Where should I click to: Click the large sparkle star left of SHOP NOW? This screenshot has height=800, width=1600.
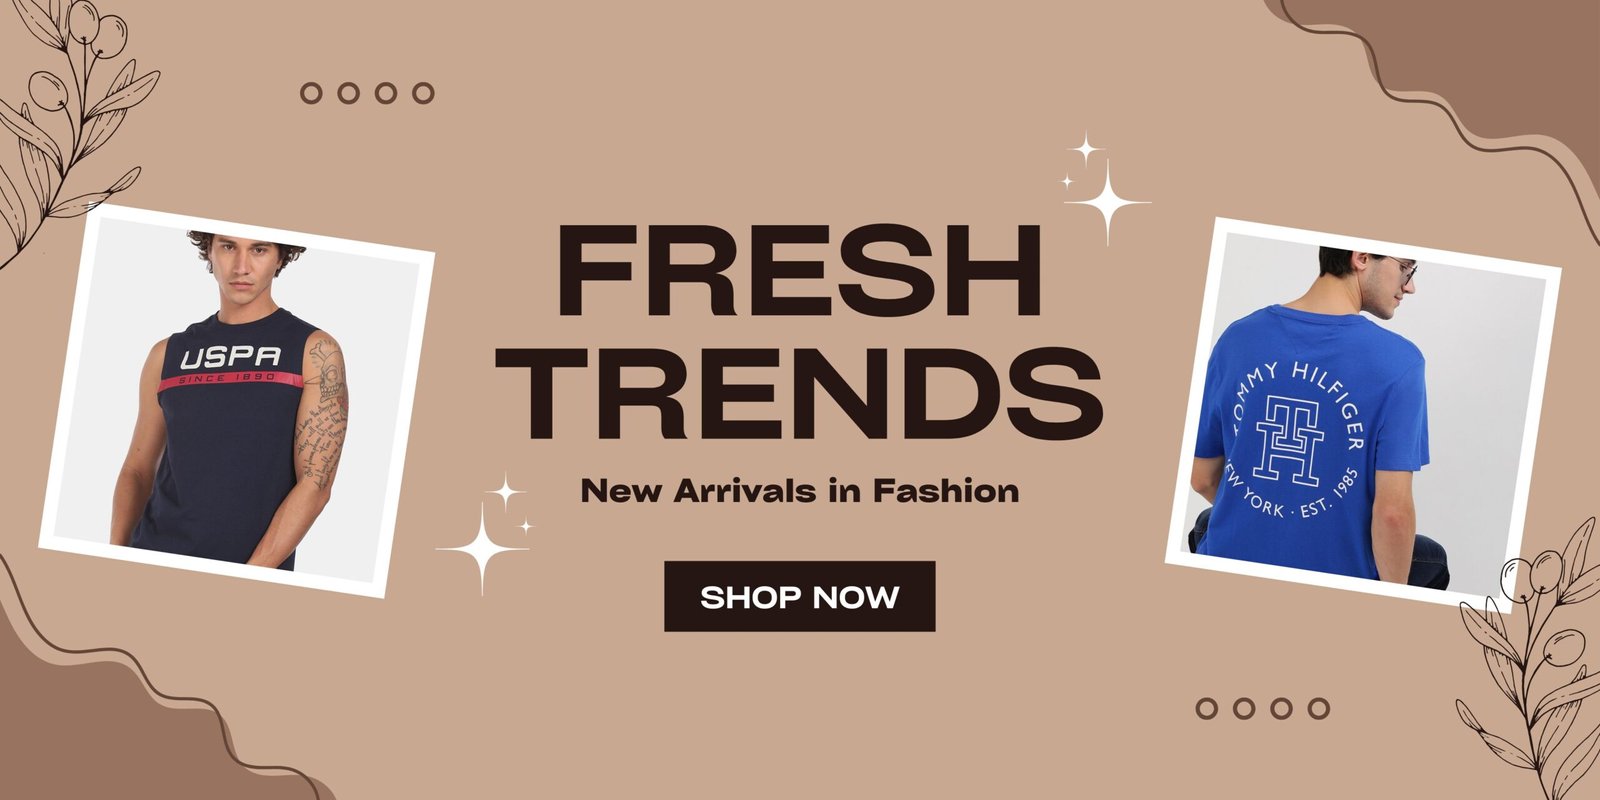tap(482, 548)
